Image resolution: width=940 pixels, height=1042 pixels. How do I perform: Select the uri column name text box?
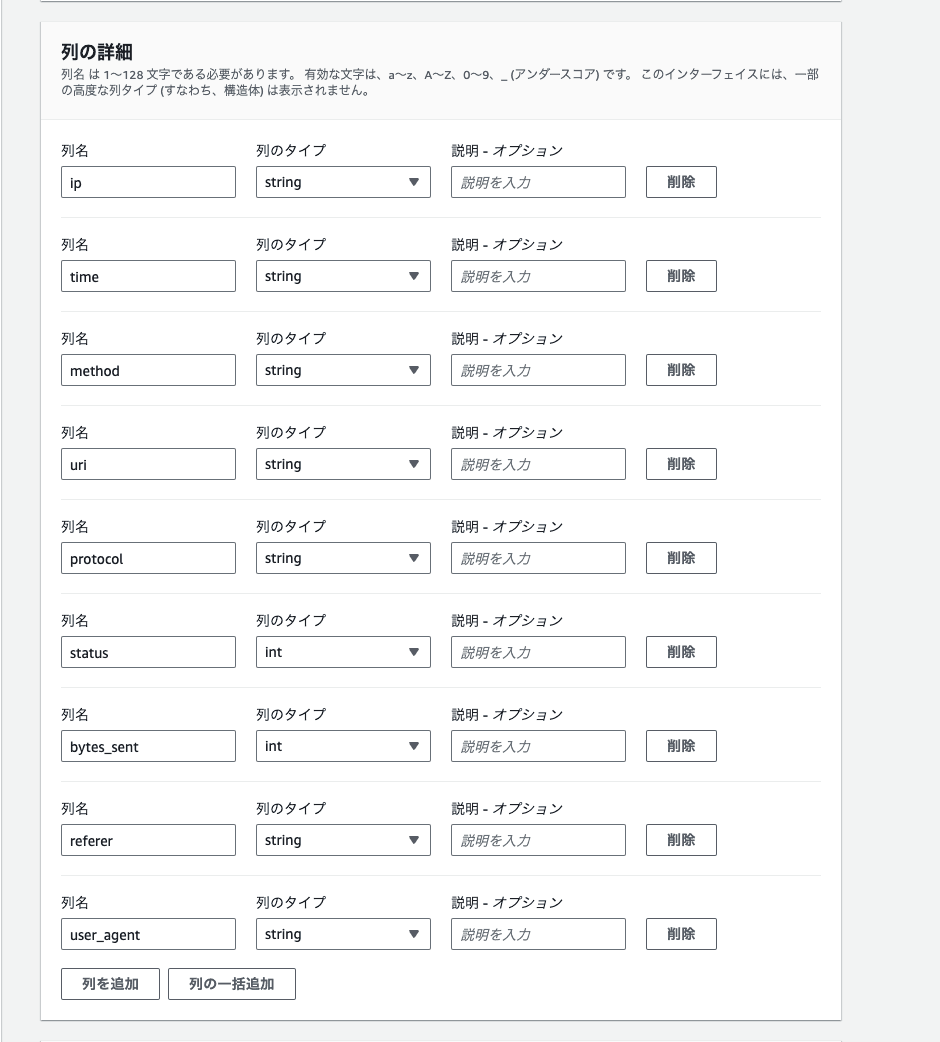[x=148, y=464]
